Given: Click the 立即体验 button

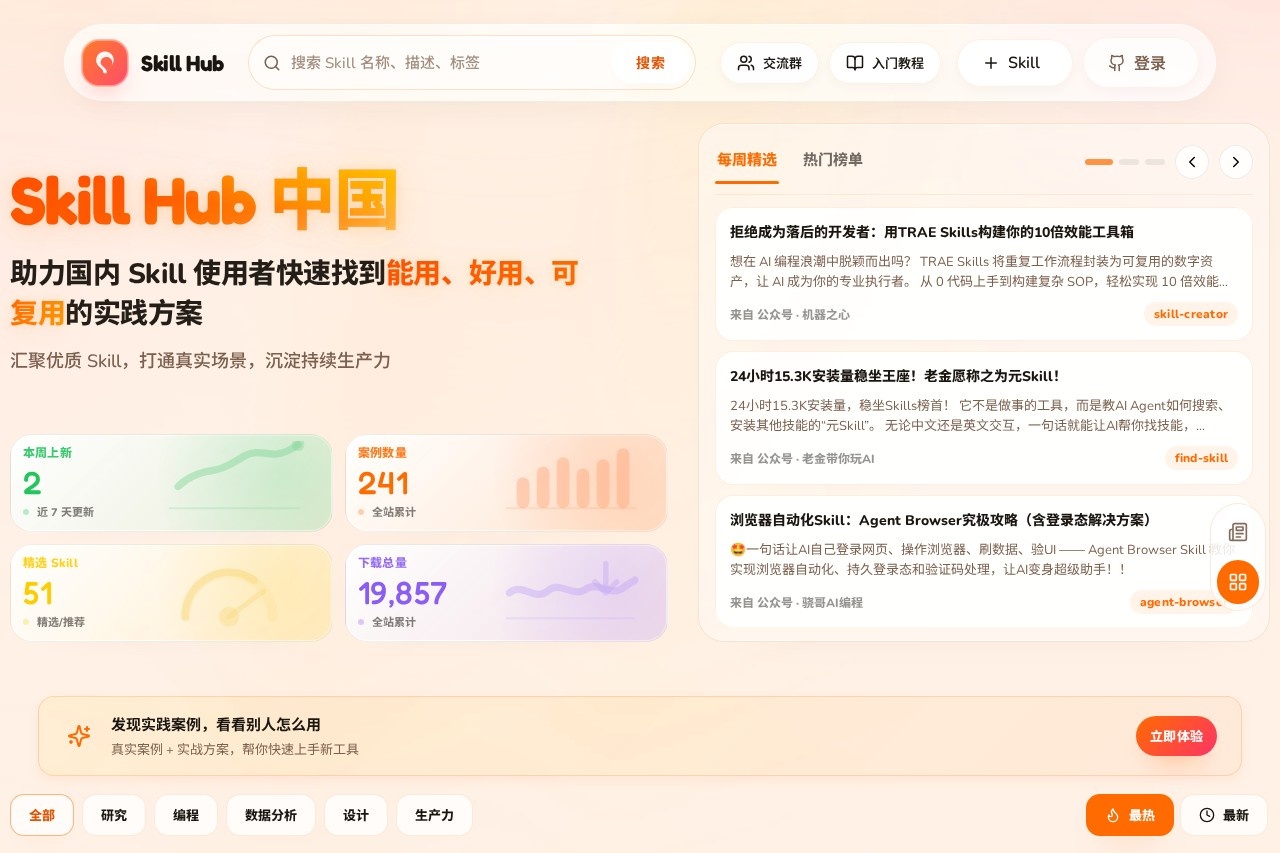Looking at the screenshot, I should click(1176, 736).
